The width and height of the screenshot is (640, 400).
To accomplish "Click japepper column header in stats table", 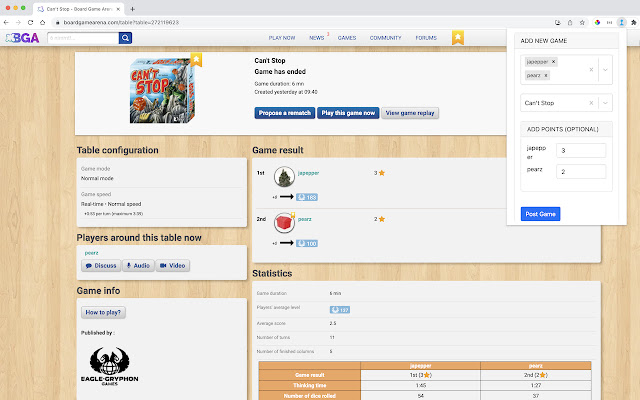I will [420, 366].
